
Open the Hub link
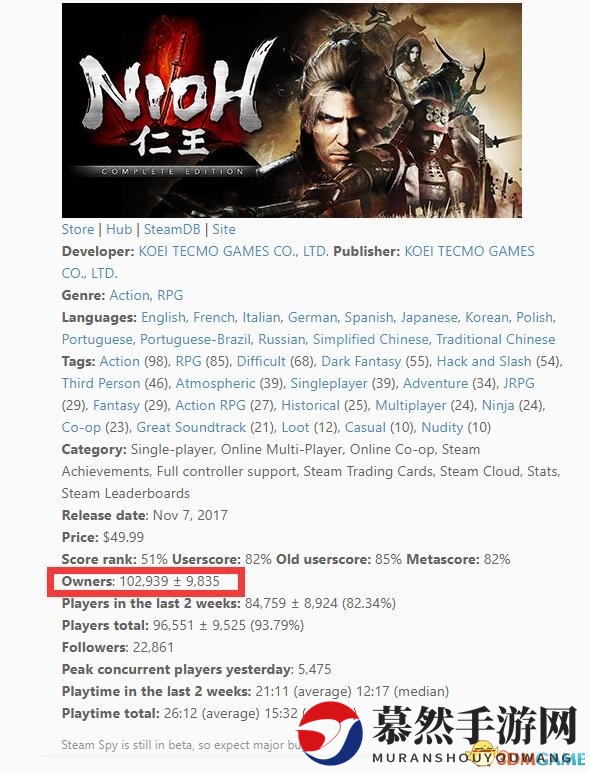click(x=119, y=229)
